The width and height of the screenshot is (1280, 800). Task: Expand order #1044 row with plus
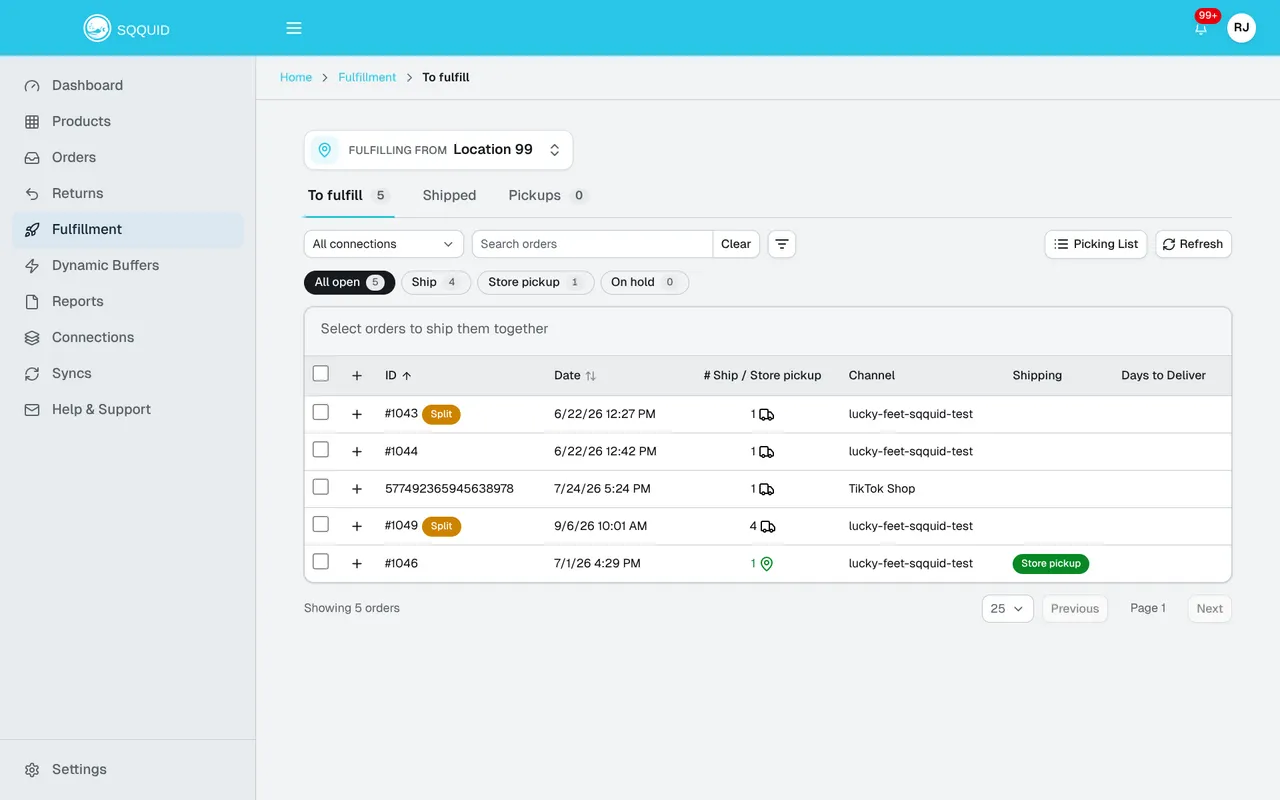click(x=357, y=452)
